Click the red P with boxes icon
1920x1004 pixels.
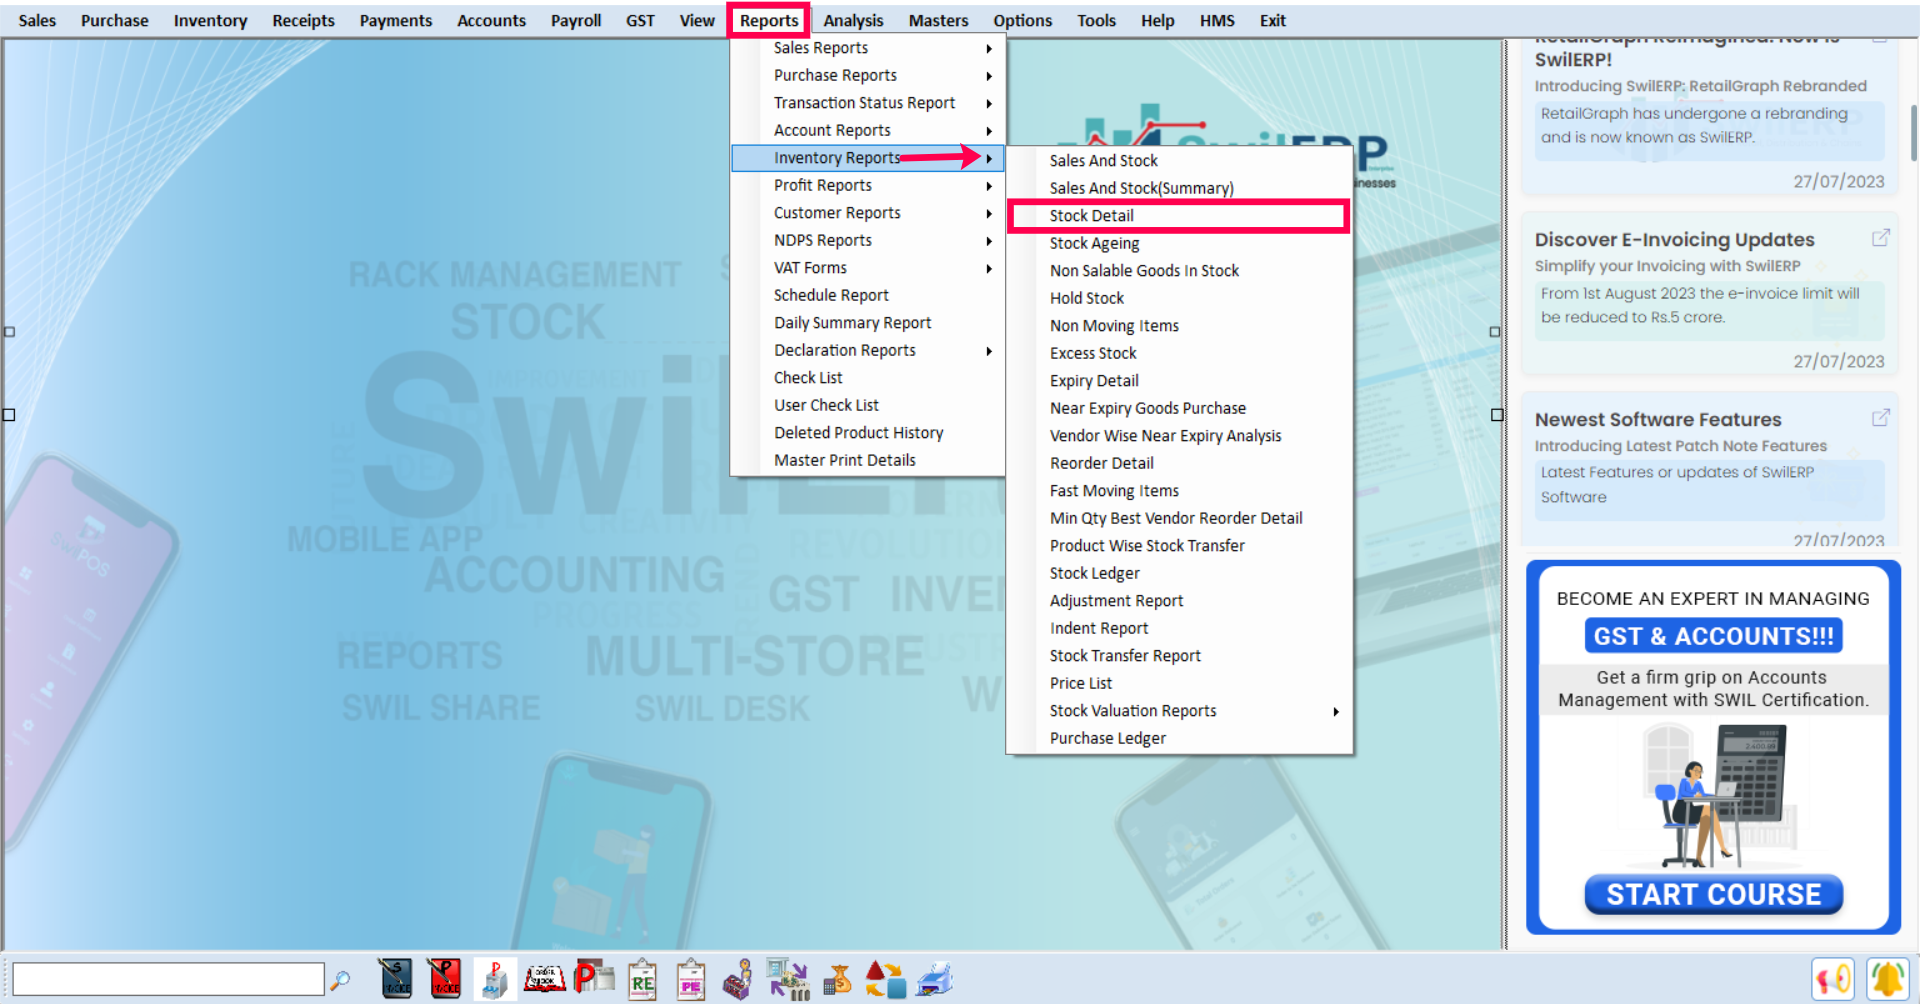tap(594, 978)
